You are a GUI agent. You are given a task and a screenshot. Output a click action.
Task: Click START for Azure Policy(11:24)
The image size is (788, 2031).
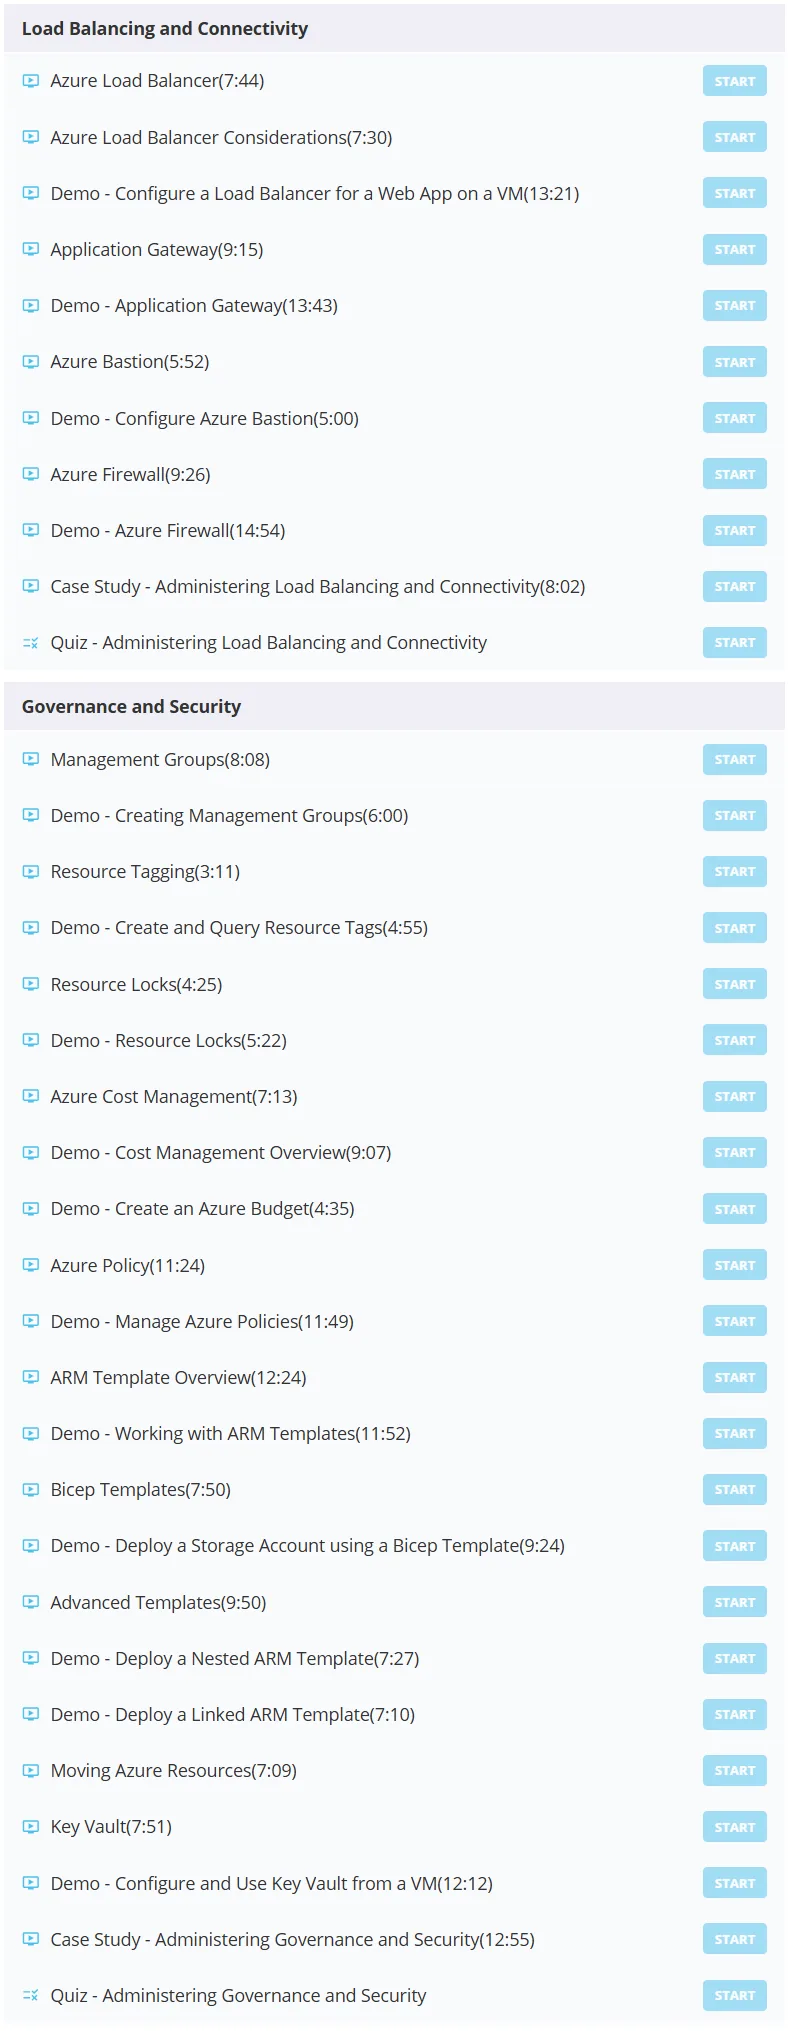click(x=735, y=1265)
